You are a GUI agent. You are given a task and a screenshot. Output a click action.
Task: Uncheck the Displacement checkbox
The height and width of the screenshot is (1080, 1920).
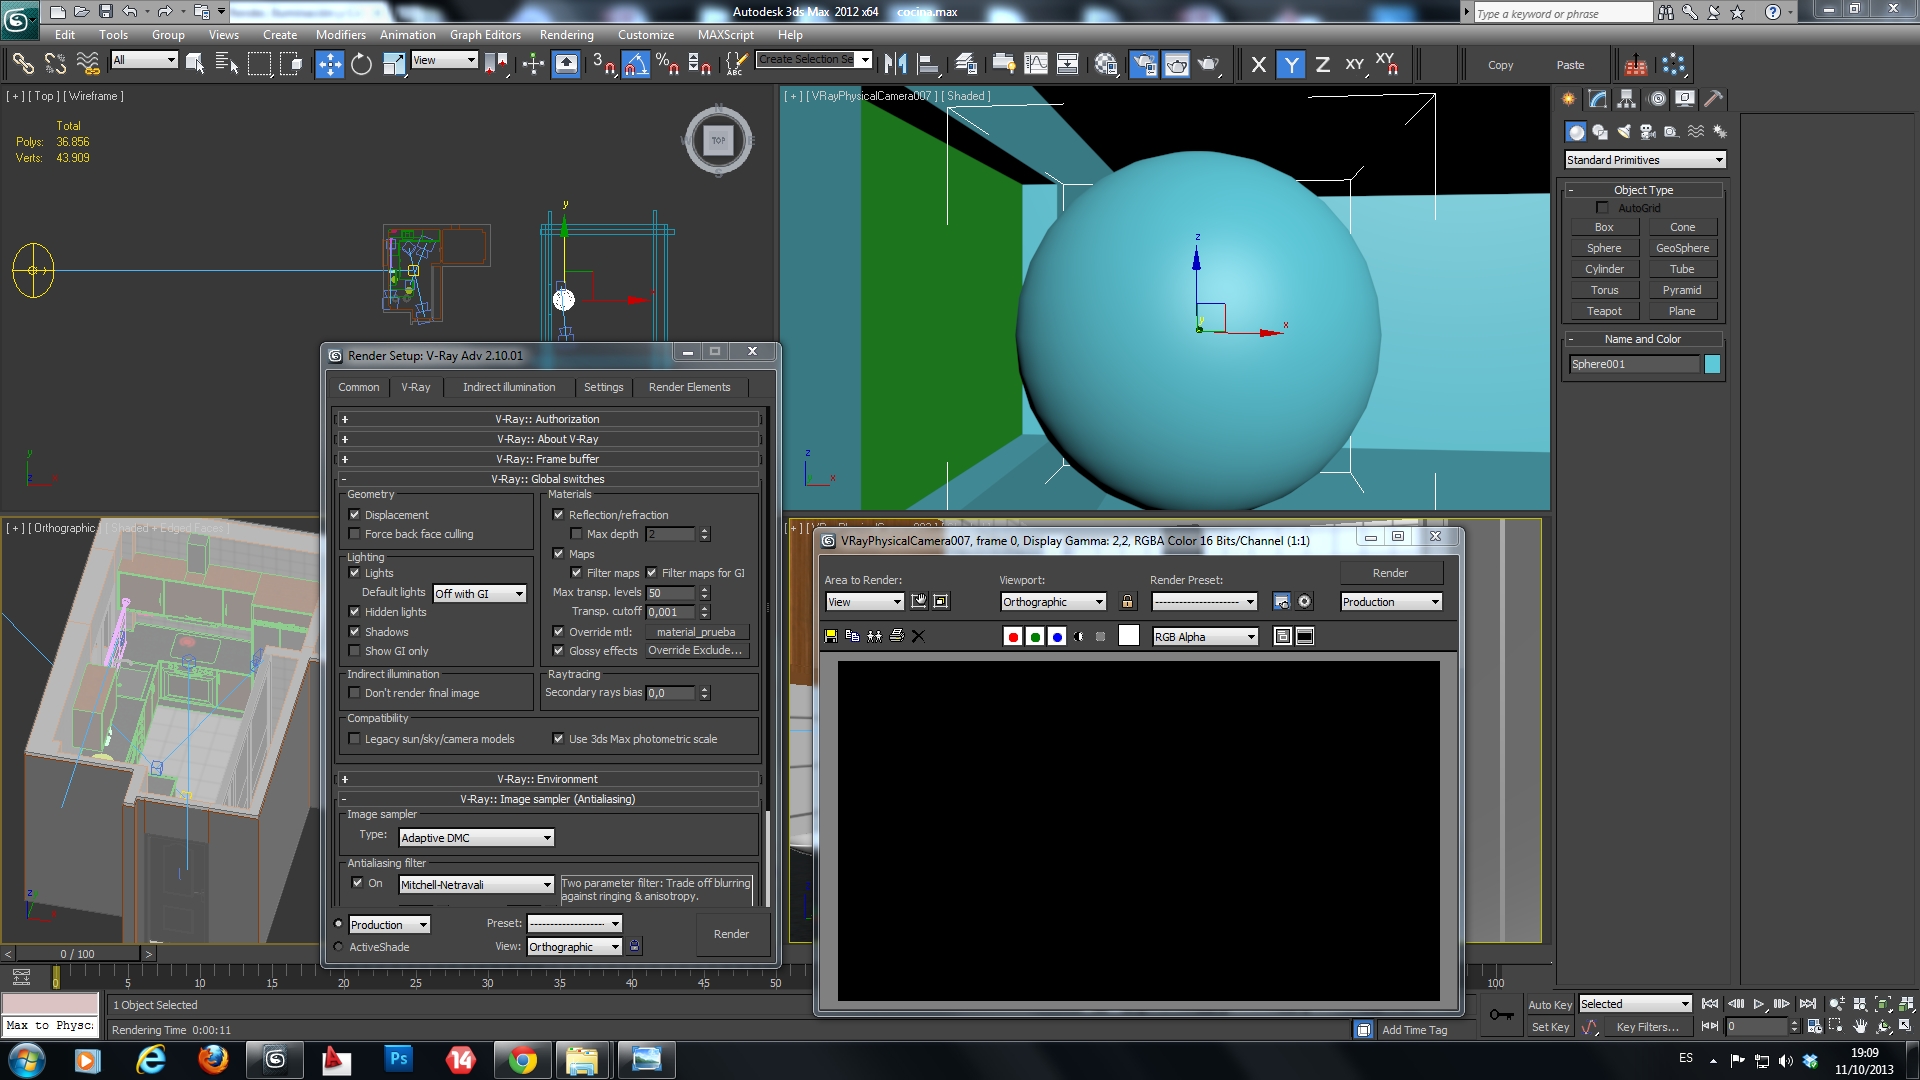(x=354, y=515)
